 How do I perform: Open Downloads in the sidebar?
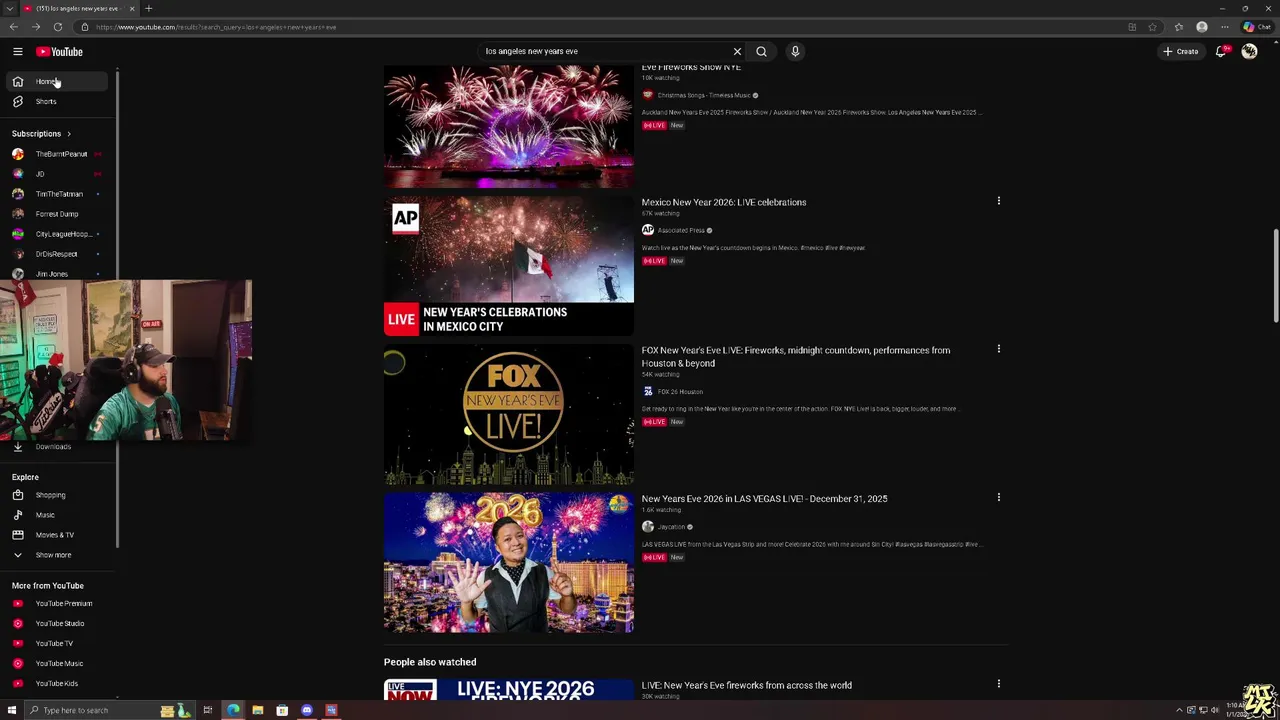point(58,447)
